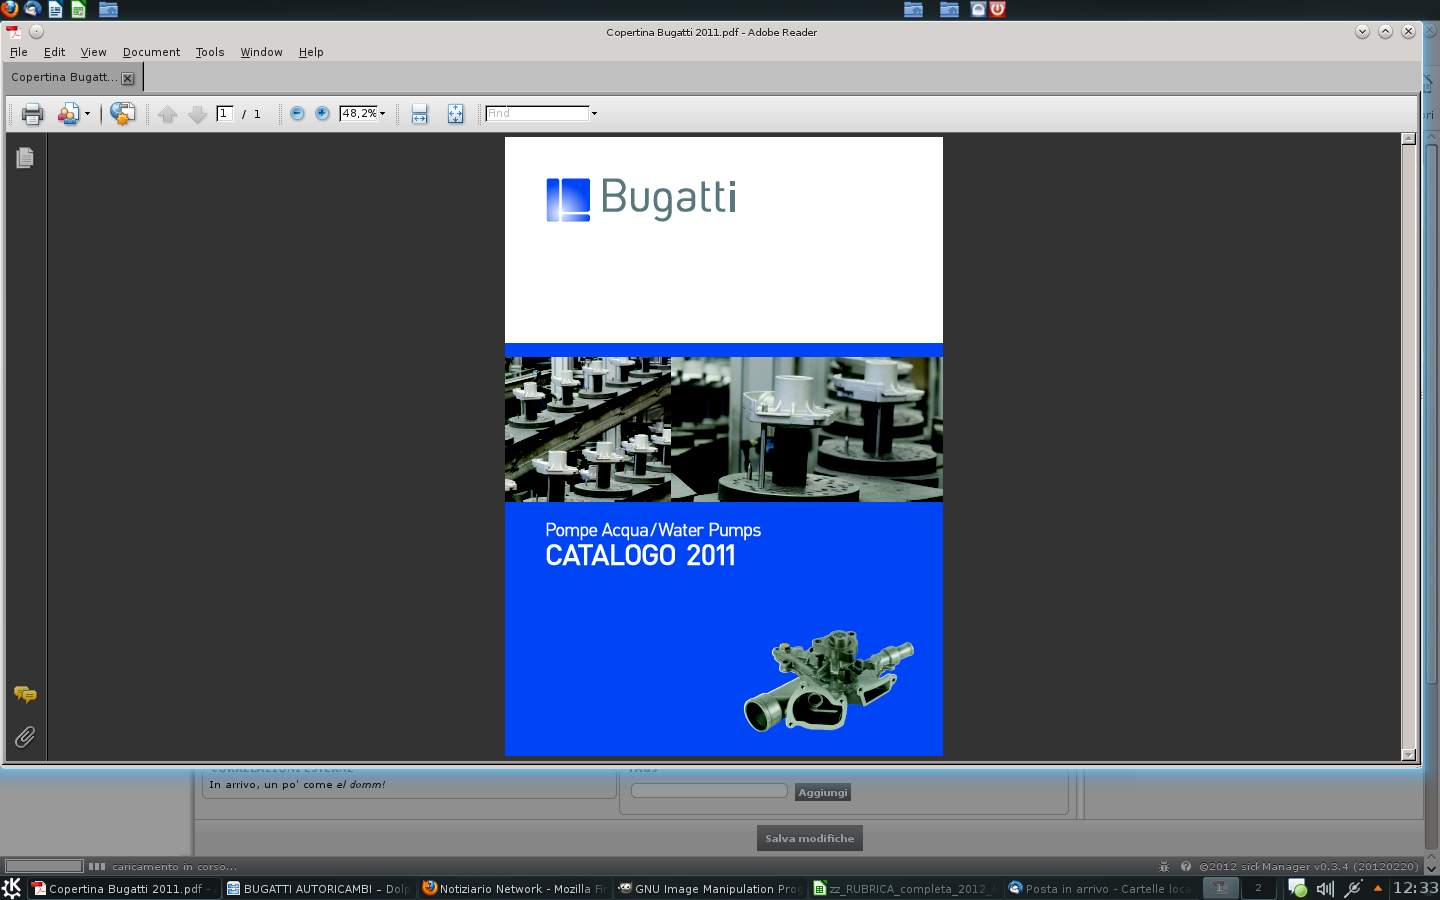The image size is (1440, 900).
Task: Click the scroll down arrow of the document scrollbar
Action: (1409, 755)
